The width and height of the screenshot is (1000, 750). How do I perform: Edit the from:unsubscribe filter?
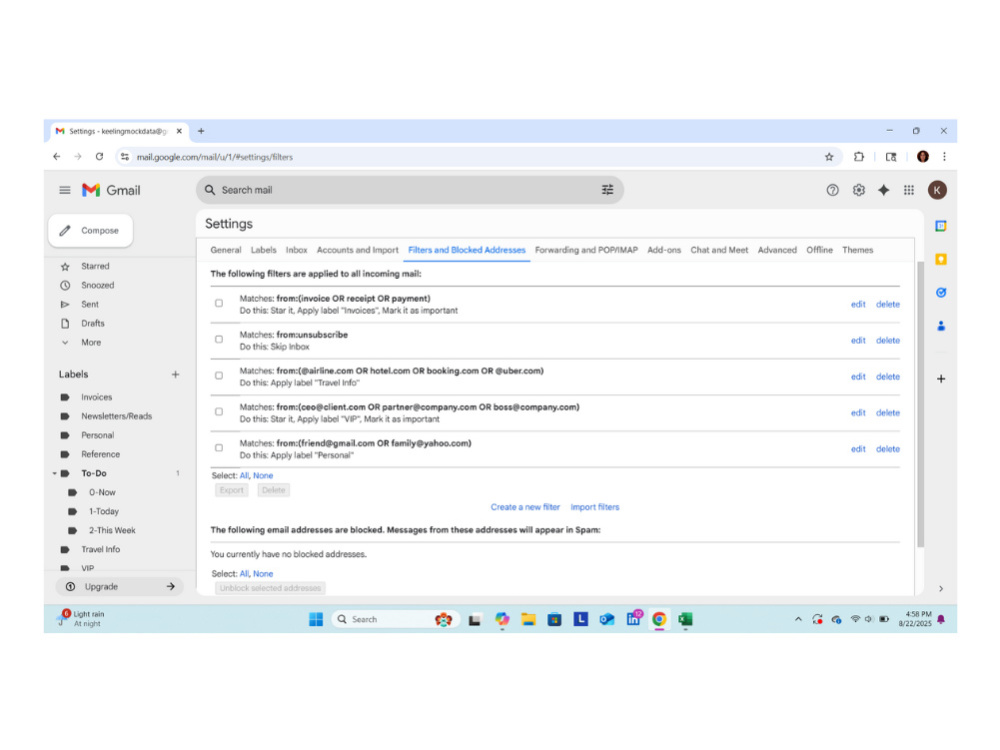click(x=858, y=341)
